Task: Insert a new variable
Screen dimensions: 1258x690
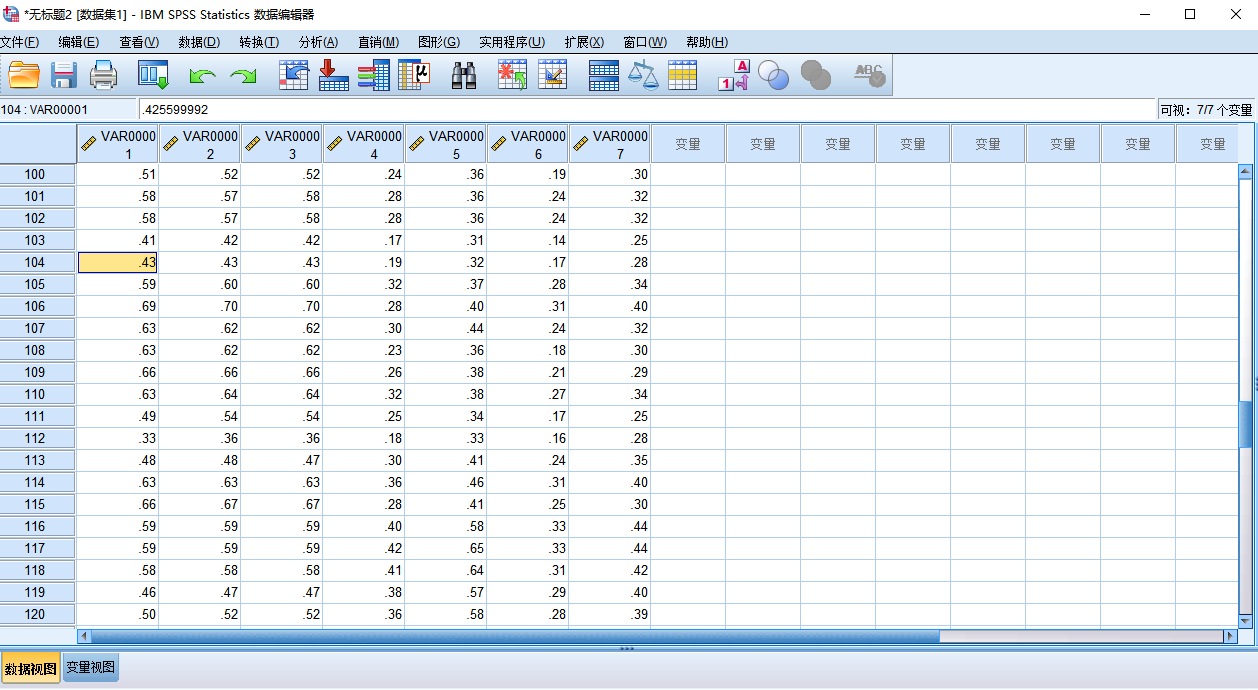Action: click(551, 74)
